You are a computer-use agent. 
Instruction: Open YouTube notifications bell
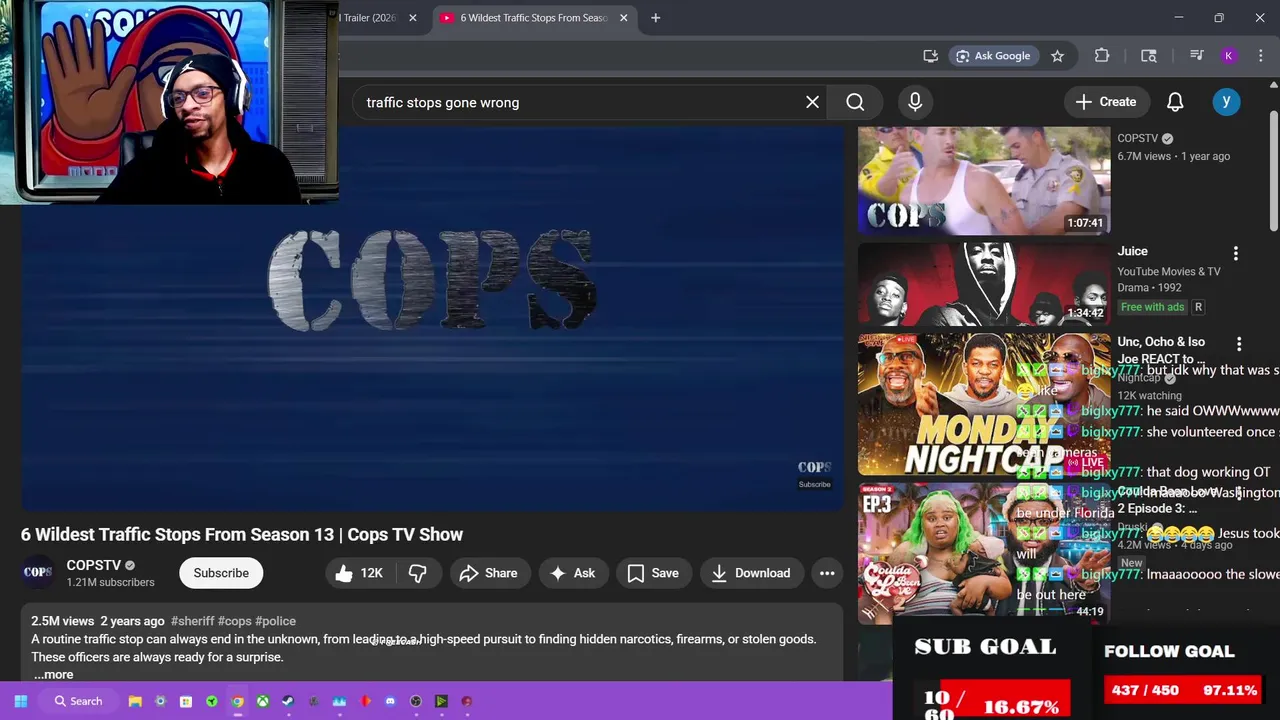point(1175,102)
